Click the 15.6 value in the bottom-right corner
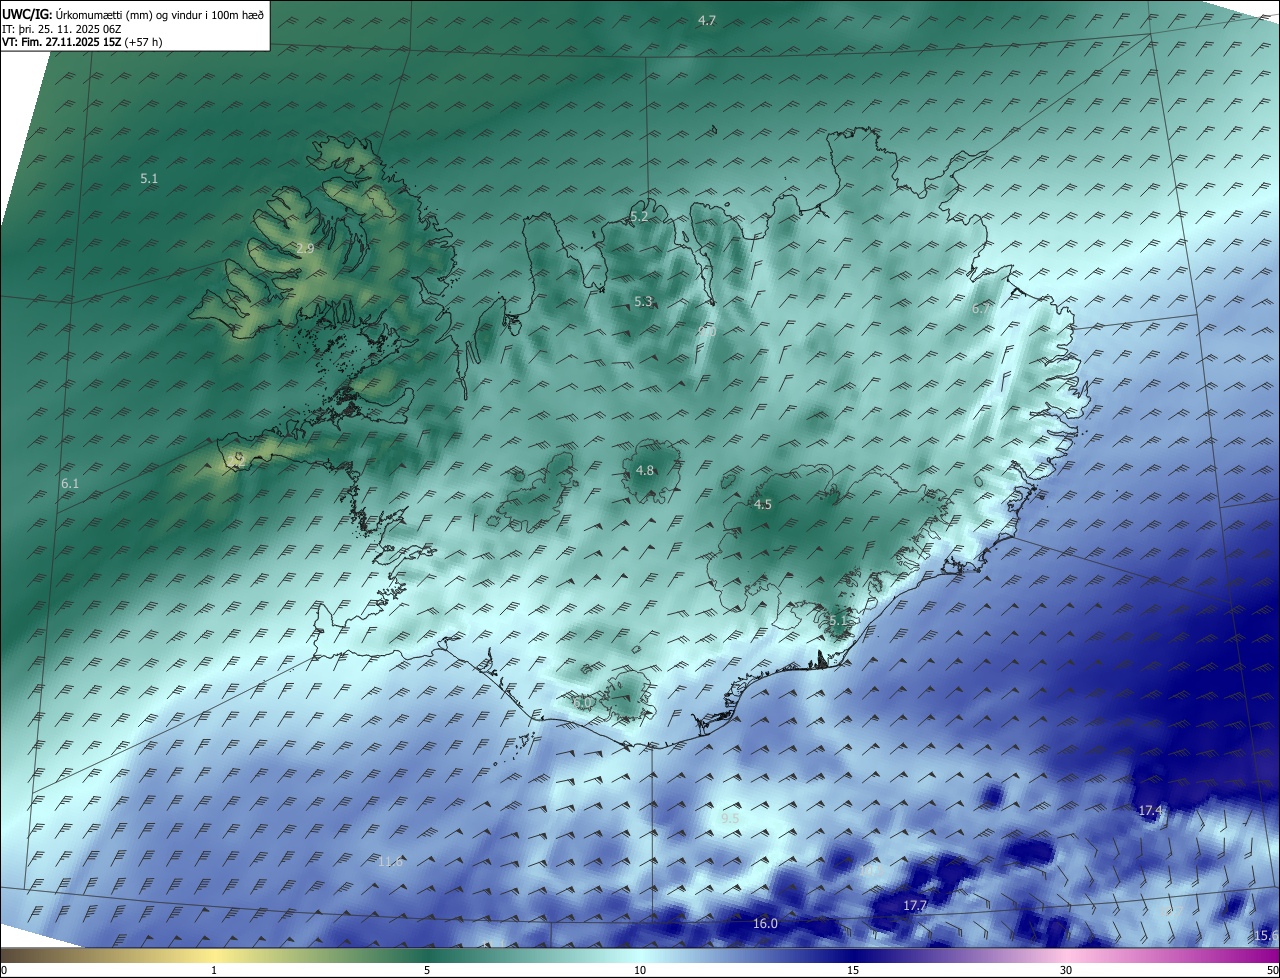 [x=1267, y=935]
